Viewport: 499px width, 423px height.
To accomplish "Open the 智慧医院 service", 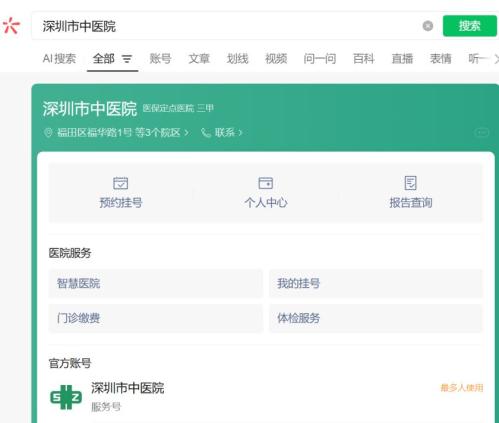I will (x=155, y=284).
